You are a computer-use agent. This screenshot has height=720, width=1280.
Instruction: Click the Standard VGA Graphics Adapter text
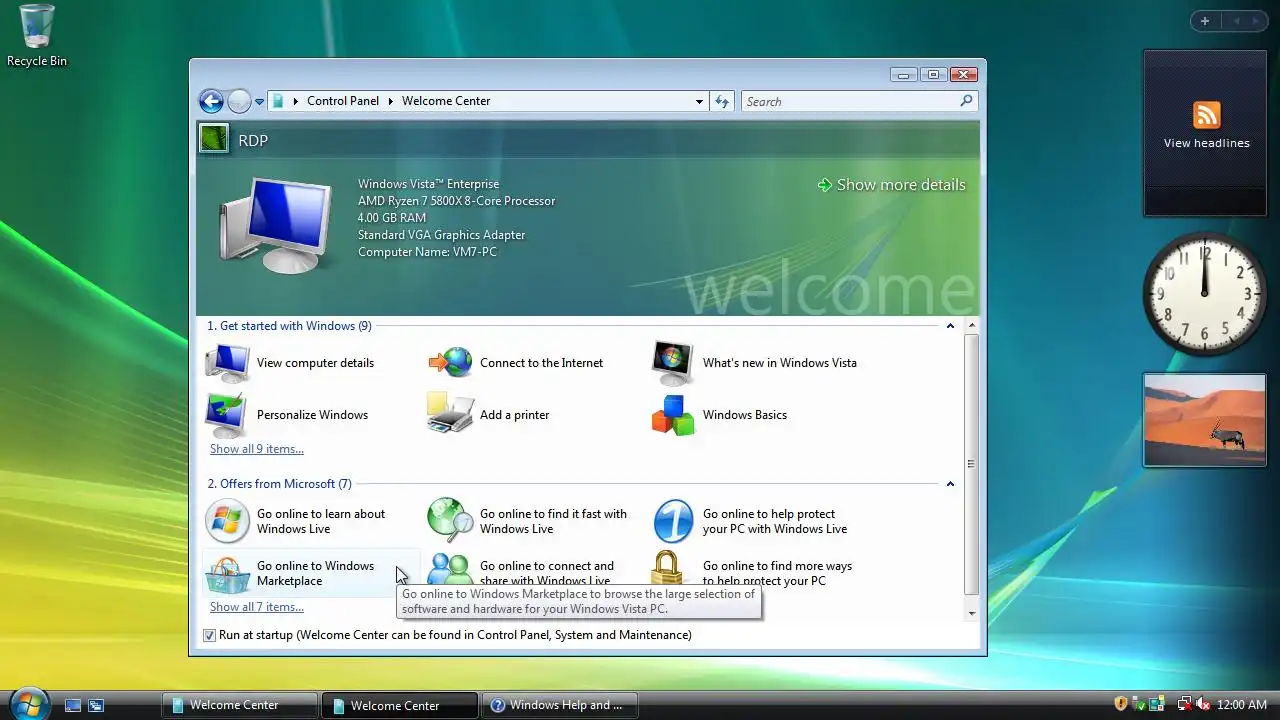(x=441, y=235)
